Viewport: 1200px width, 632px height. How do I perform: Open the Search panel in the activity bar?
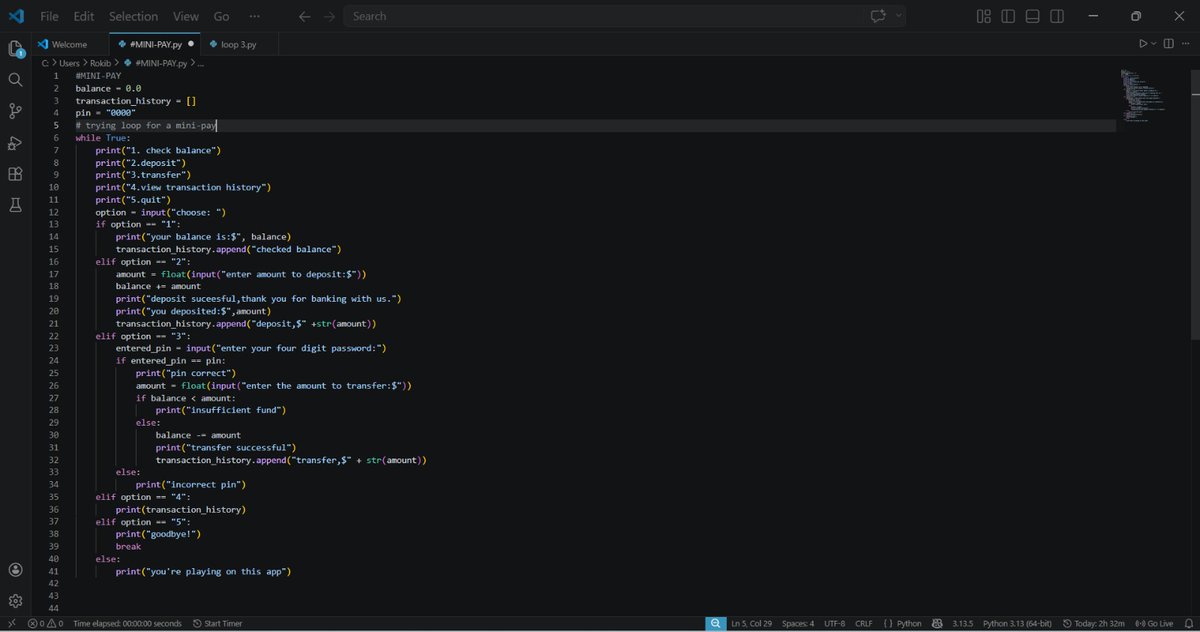click(x=15, y=79)
